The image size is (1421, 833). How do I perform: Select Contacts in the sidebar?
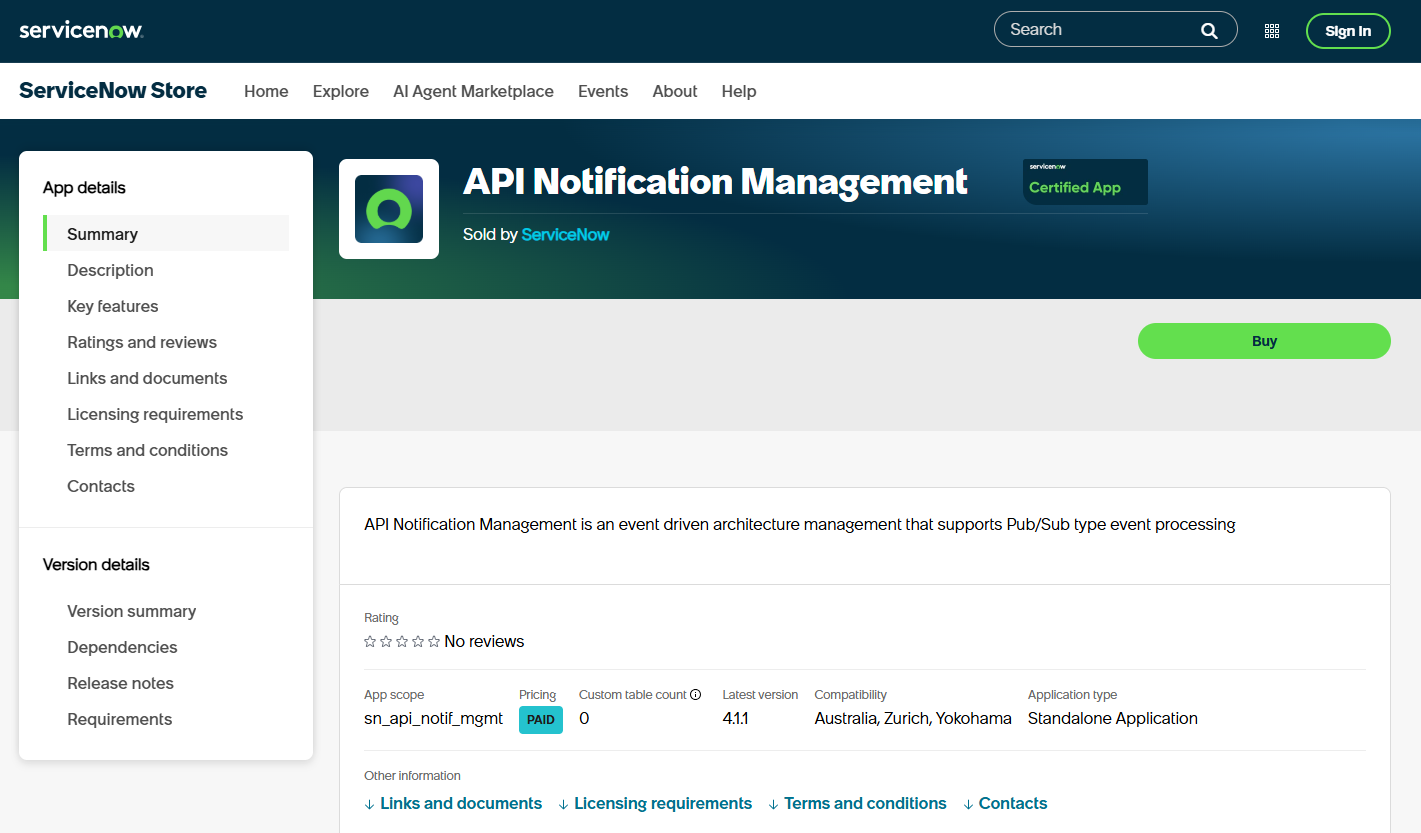[101, 486]
